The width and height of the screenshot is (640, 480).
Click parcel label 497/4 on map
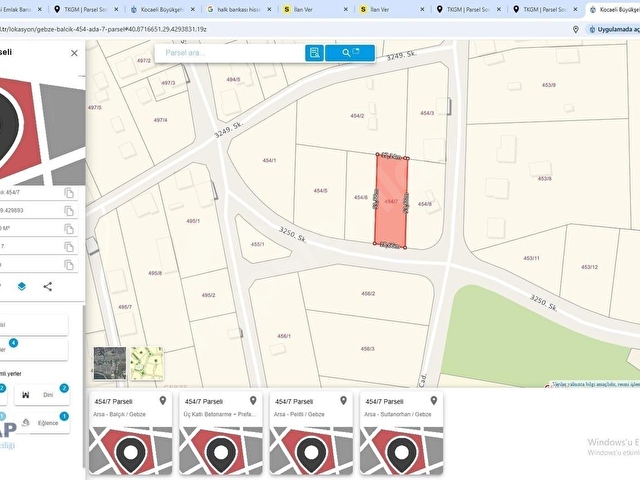pos(160,120)
